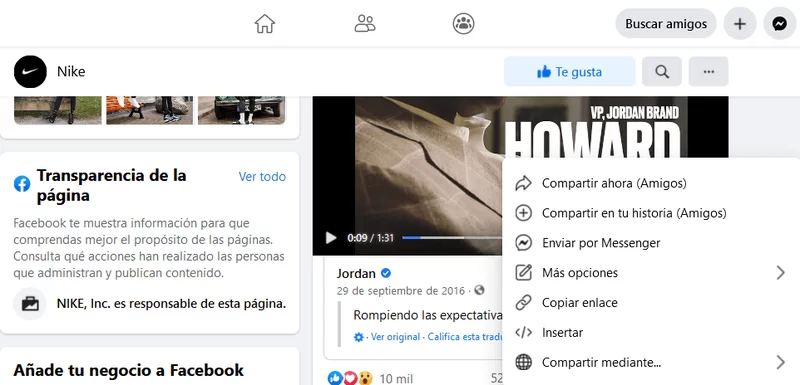Image resolution: width=800 pixels, height=385 pixels.
Task: Select Compartir ahora (Amigos)
Action: [x=651, y=183]
